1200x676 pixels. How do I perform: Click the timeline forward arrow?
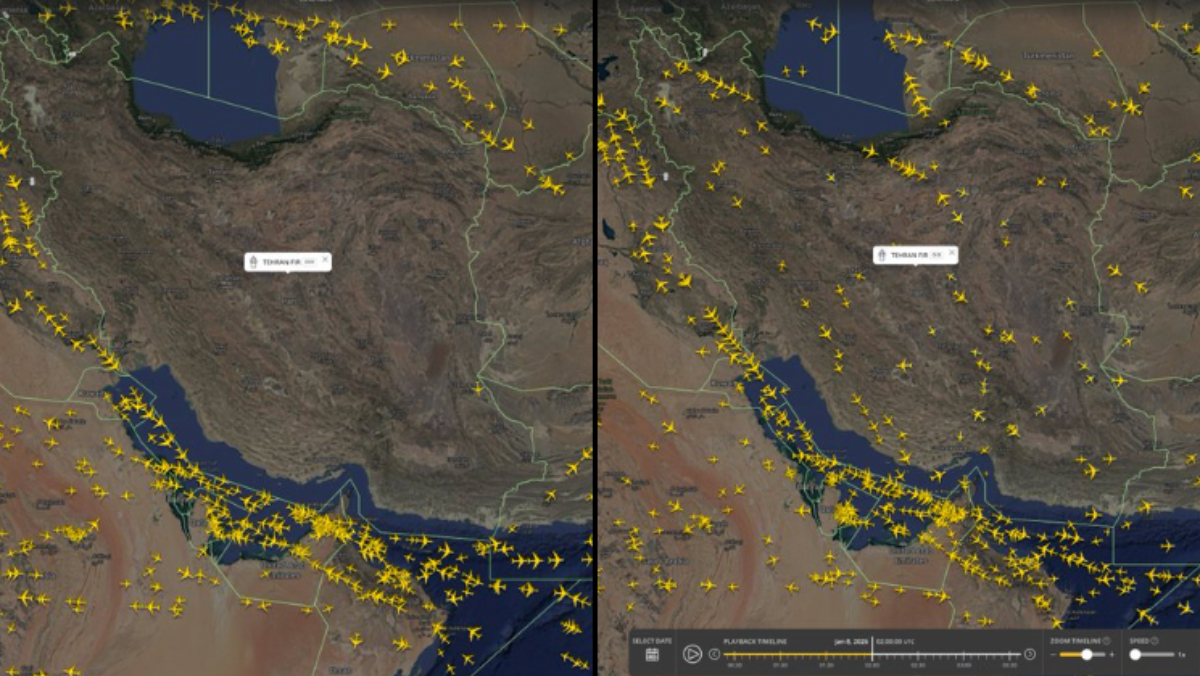click(1029, 654)
